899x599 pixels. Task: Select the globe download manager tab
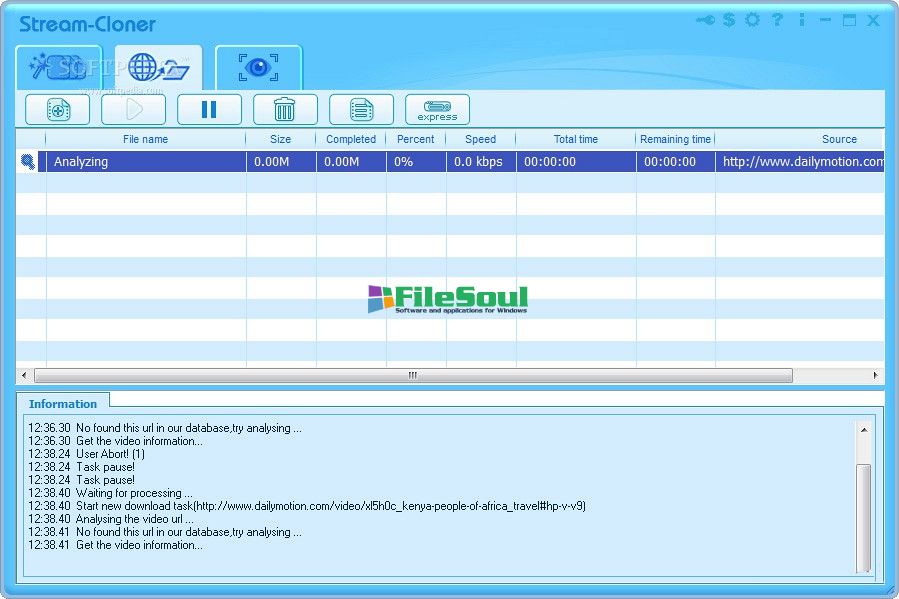click(x=158, y=68)
